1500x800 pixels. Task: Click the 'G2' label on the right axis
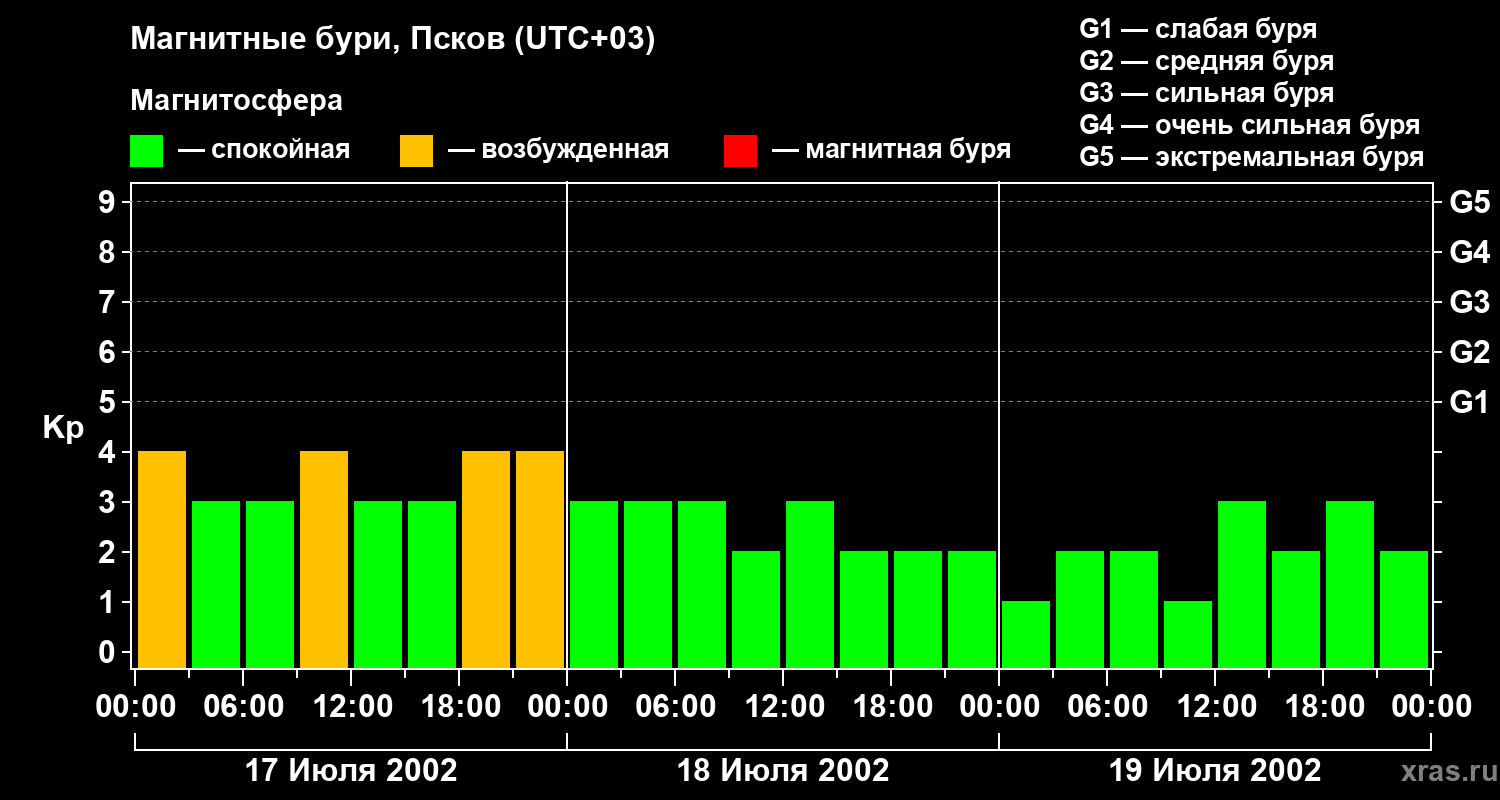(x=1470, y=352)
